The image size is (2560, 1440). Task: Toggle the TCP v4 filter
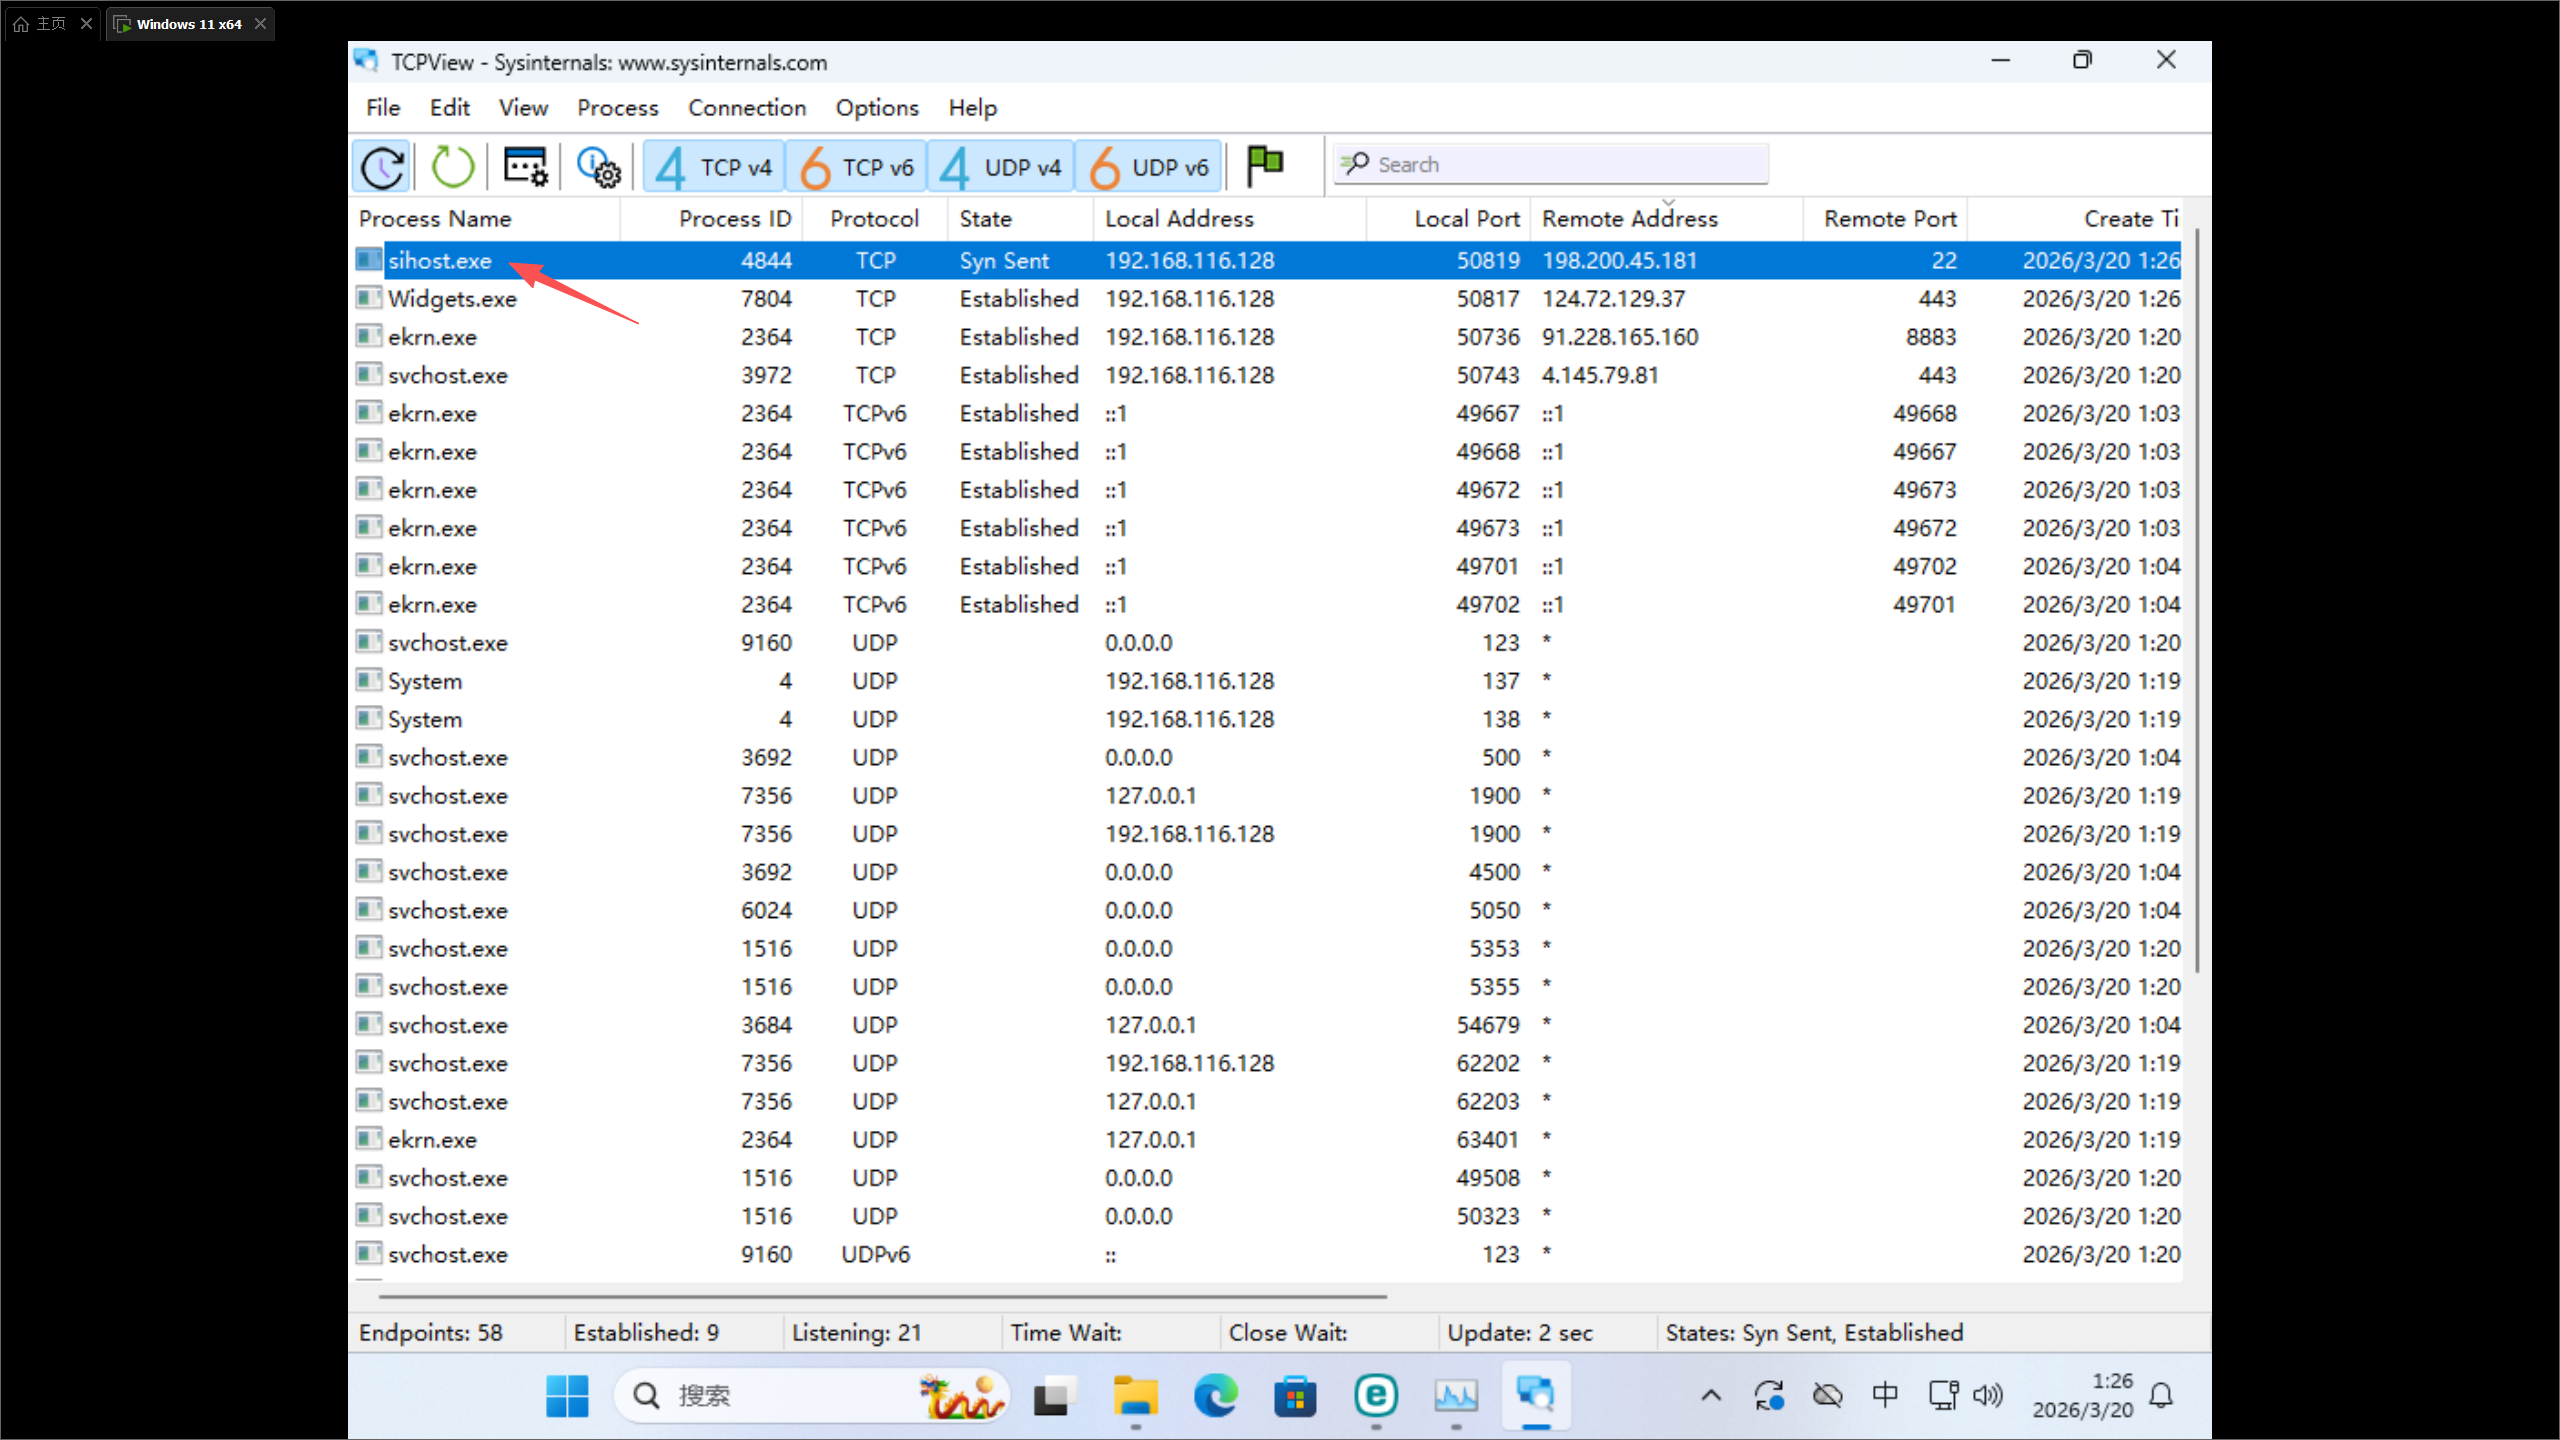[x=714, y=167]
